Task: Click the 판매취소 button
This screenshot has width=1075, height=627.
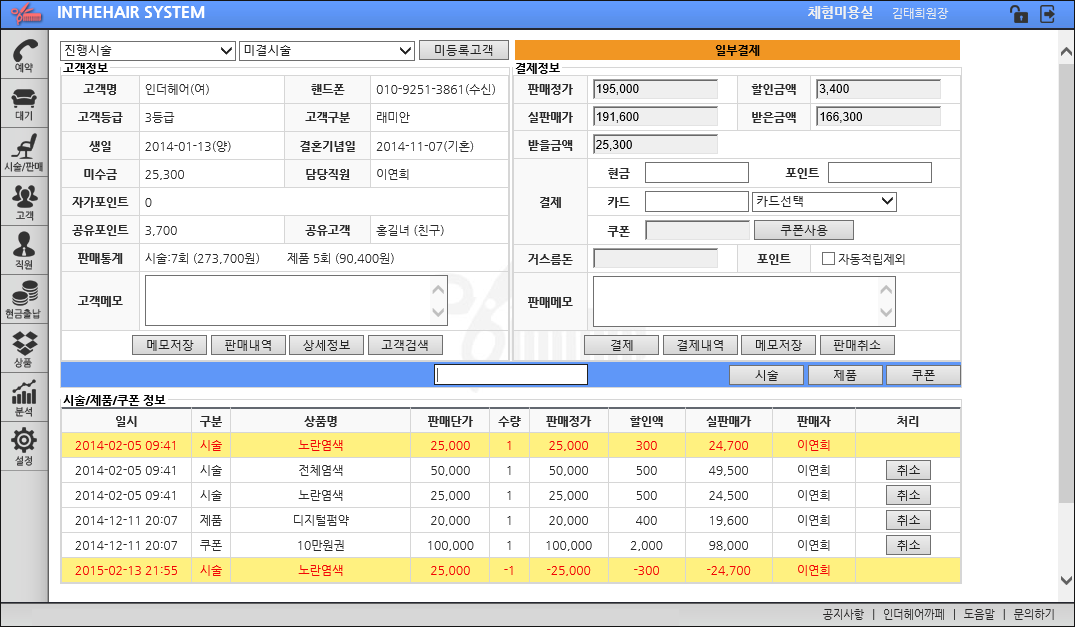Action: click(x=857, y=345)
